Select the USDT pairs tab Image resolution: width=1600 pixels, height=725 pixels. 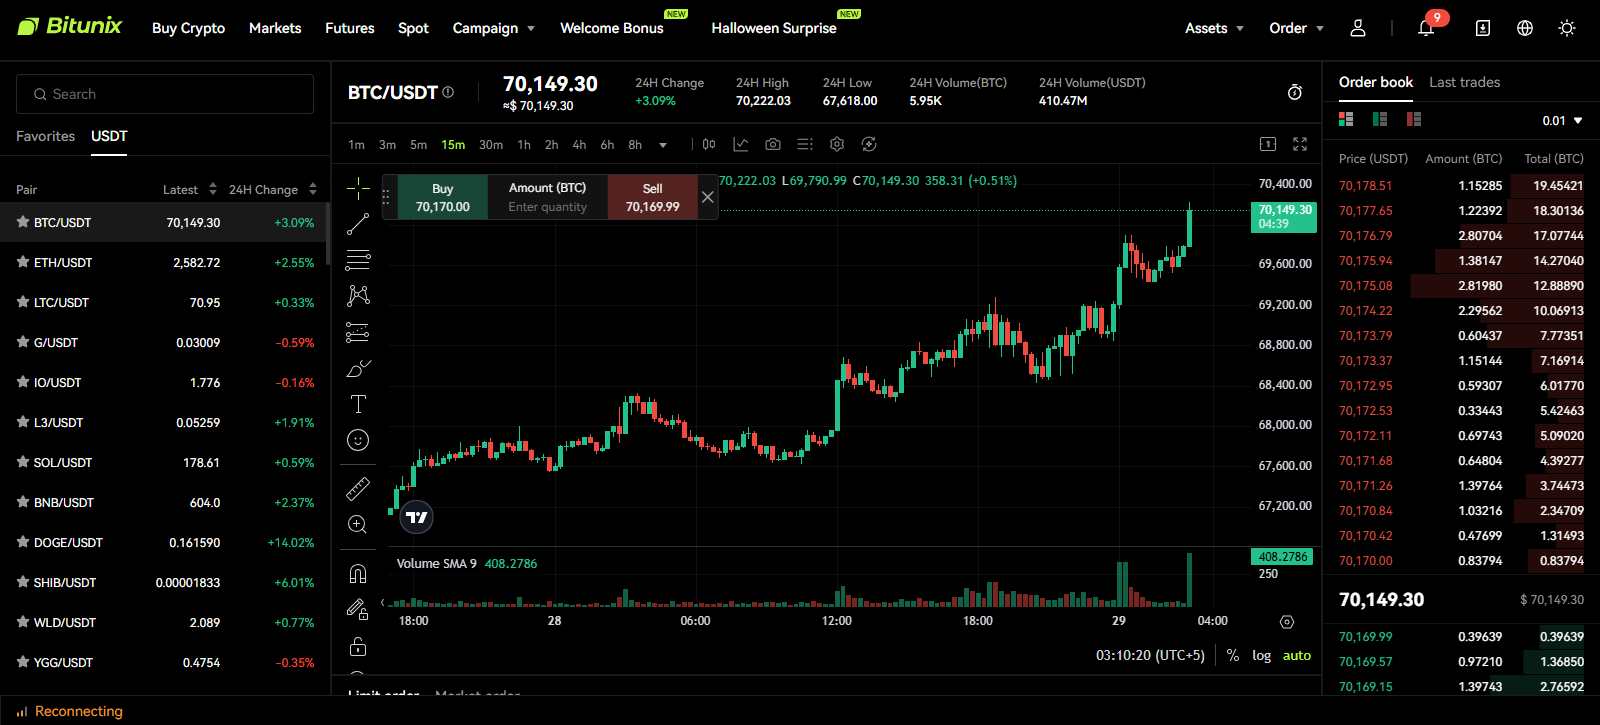pyautogui.click(x=109, y=136)
